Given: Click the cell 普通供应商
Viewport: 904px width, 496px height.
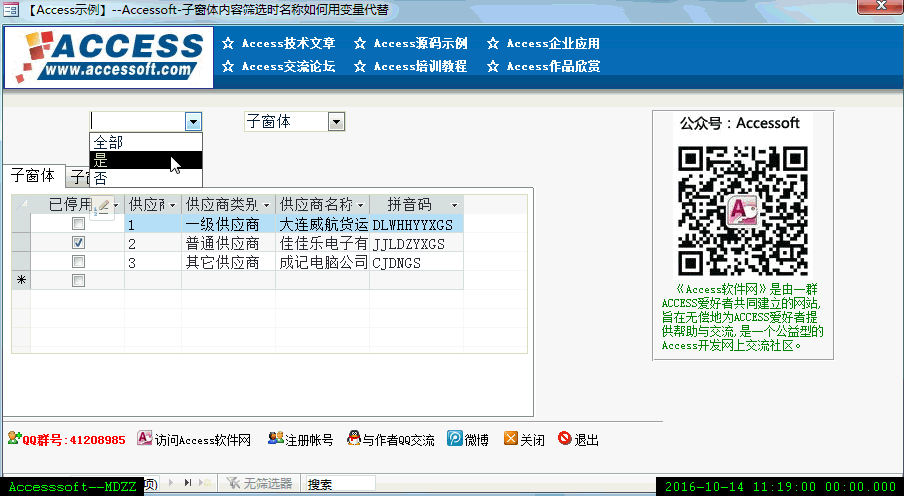Looking at the screenshot, I should 228,243.
